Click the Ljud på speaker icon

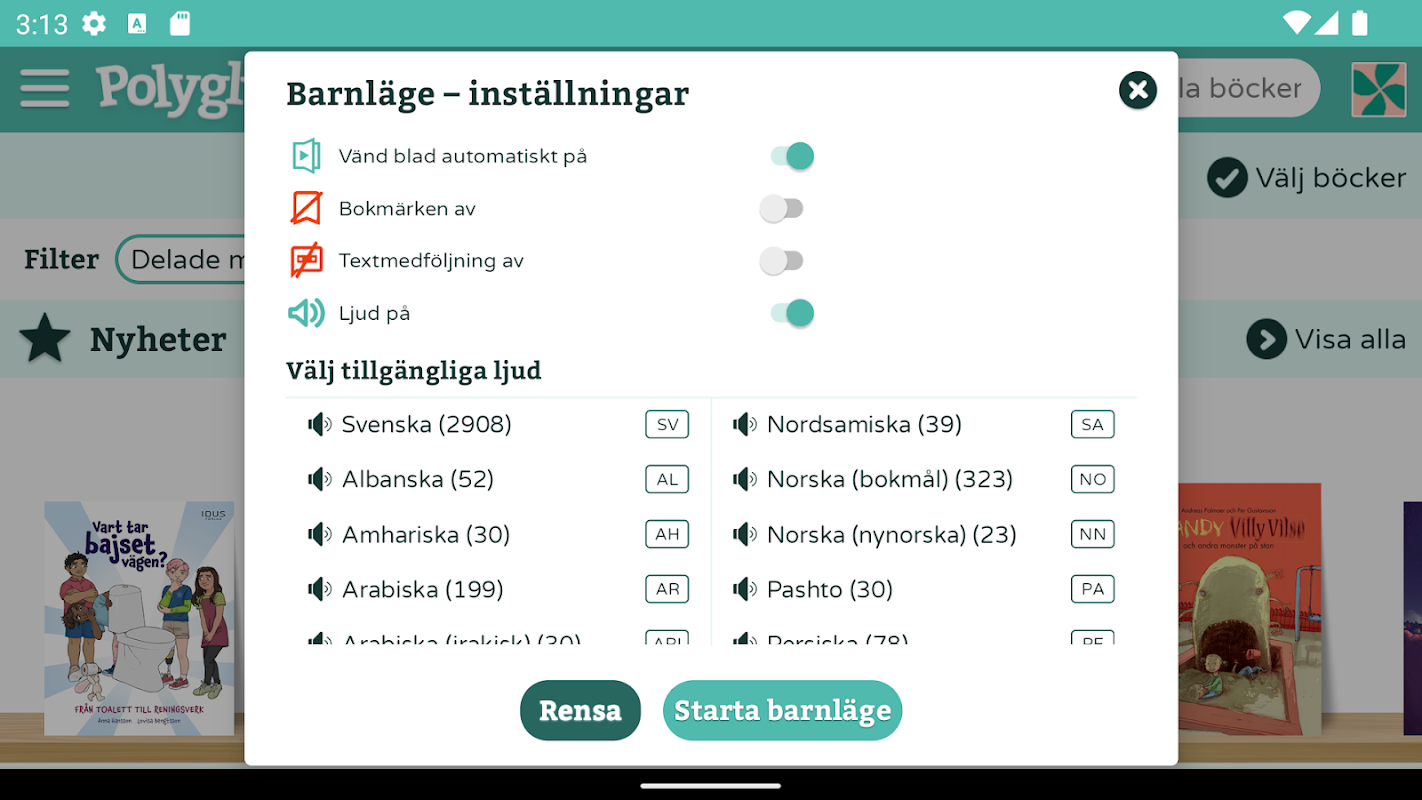pos(306,313)
